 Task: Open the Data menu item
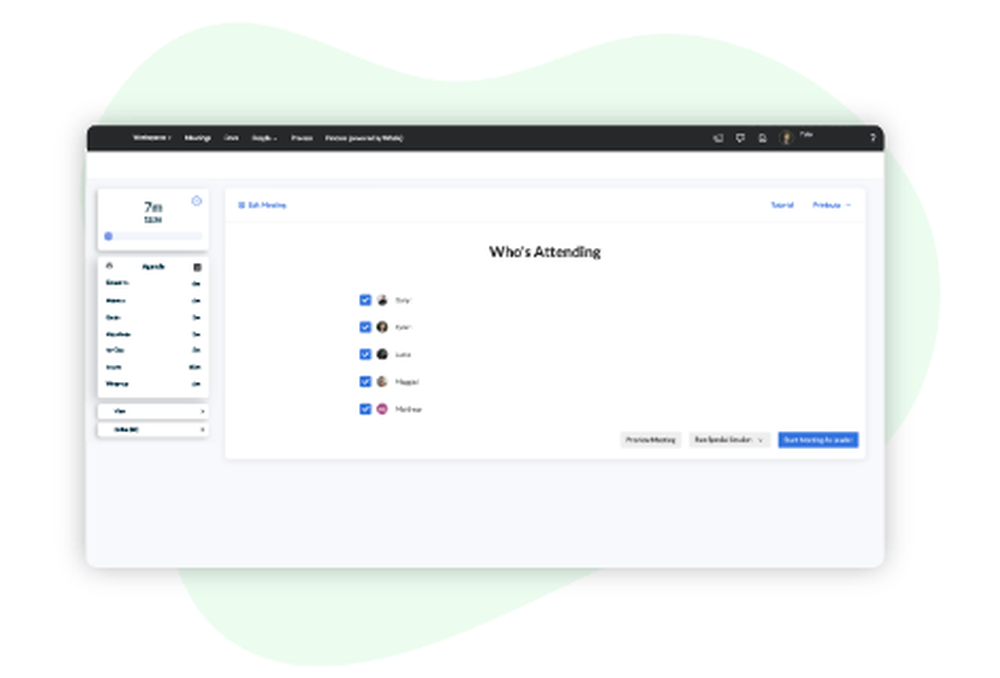pos(232,138)
